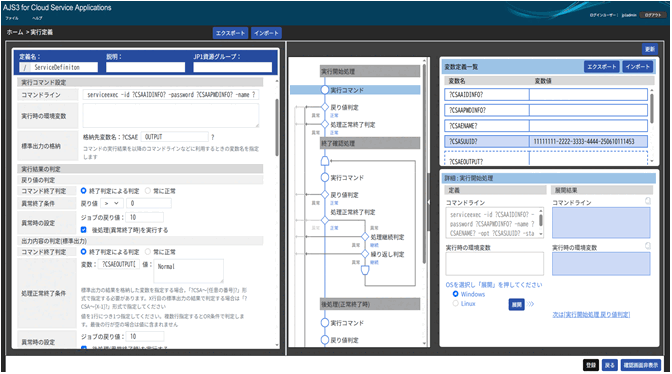672x374 pixels.
Task: Click down arrow of flow diagram scrollbar
Action: tap(424, 343)
